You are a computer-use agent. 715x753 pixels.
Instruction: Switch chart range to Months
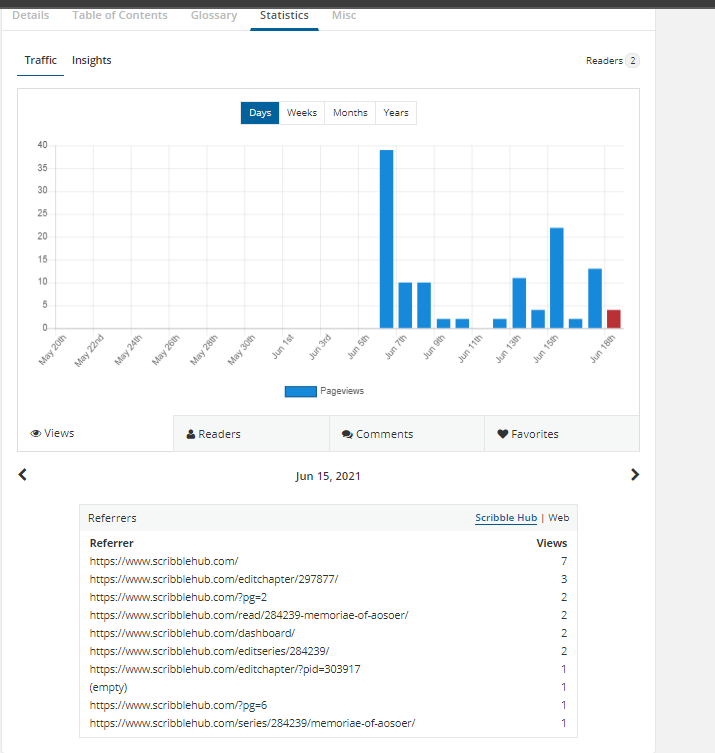350,113
